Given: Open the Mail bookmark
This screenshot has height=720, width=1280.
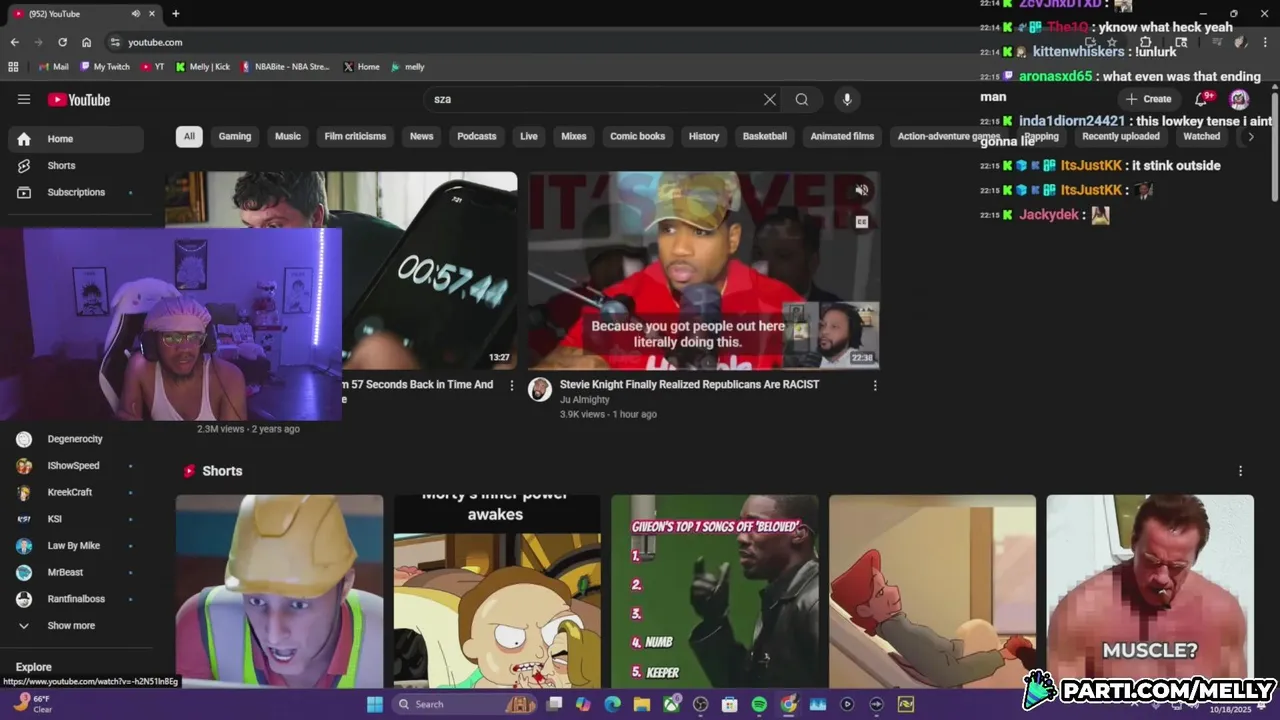Looking at the screenshot, I should pyautogui.click(x=53, y=67).
